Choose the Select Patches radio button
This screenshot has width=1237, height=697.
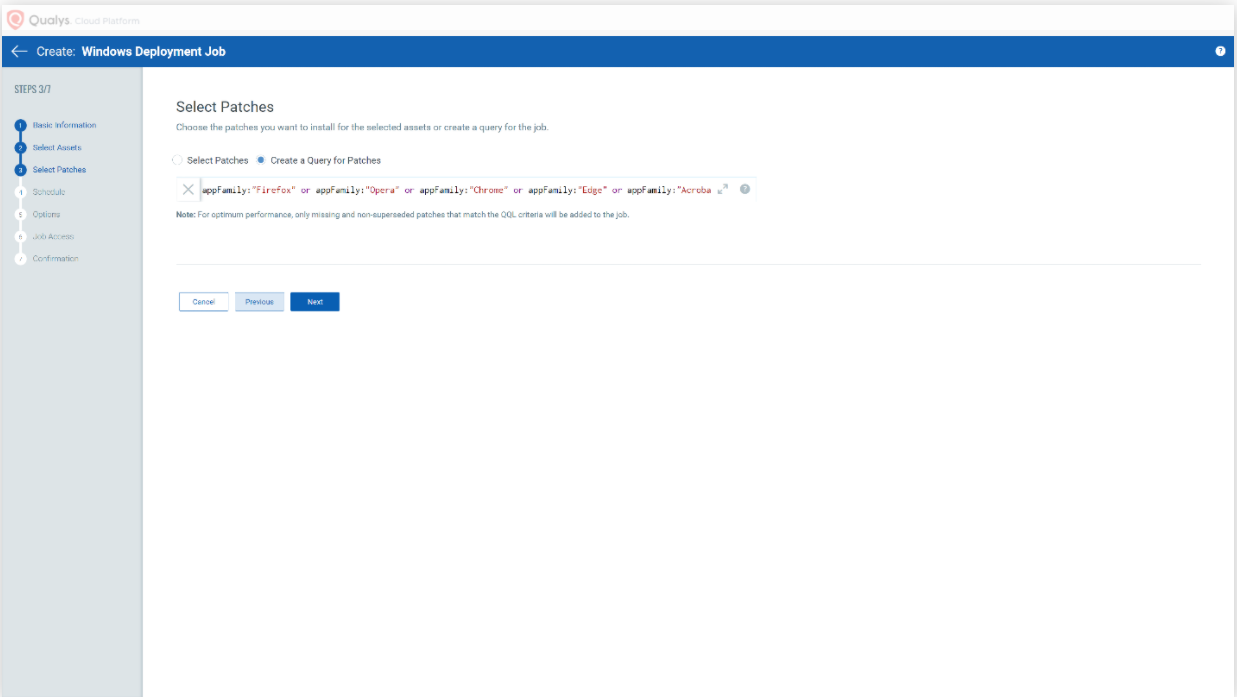178,160
